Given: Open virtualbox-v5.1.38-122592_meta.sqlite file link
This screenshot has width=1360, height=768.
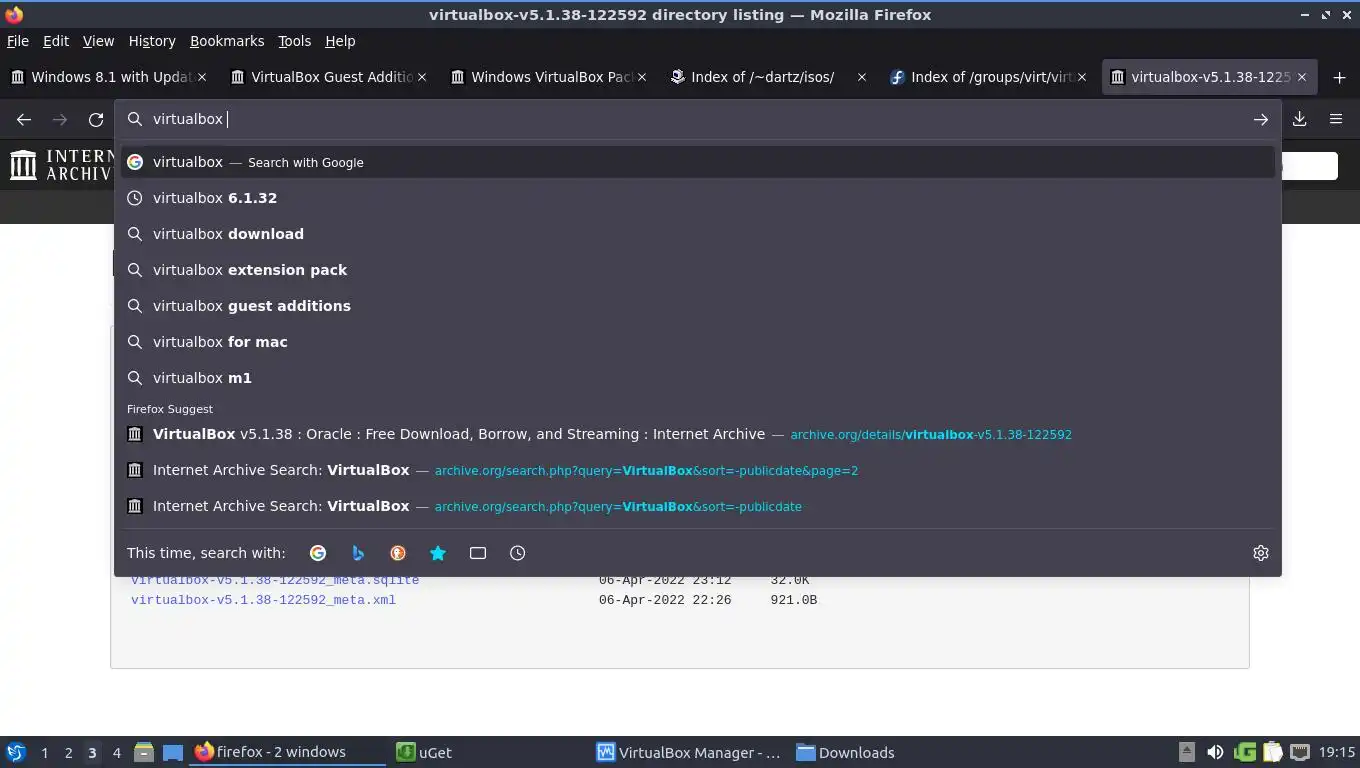Looking at the screenshot, I should [x=275, y=582].
